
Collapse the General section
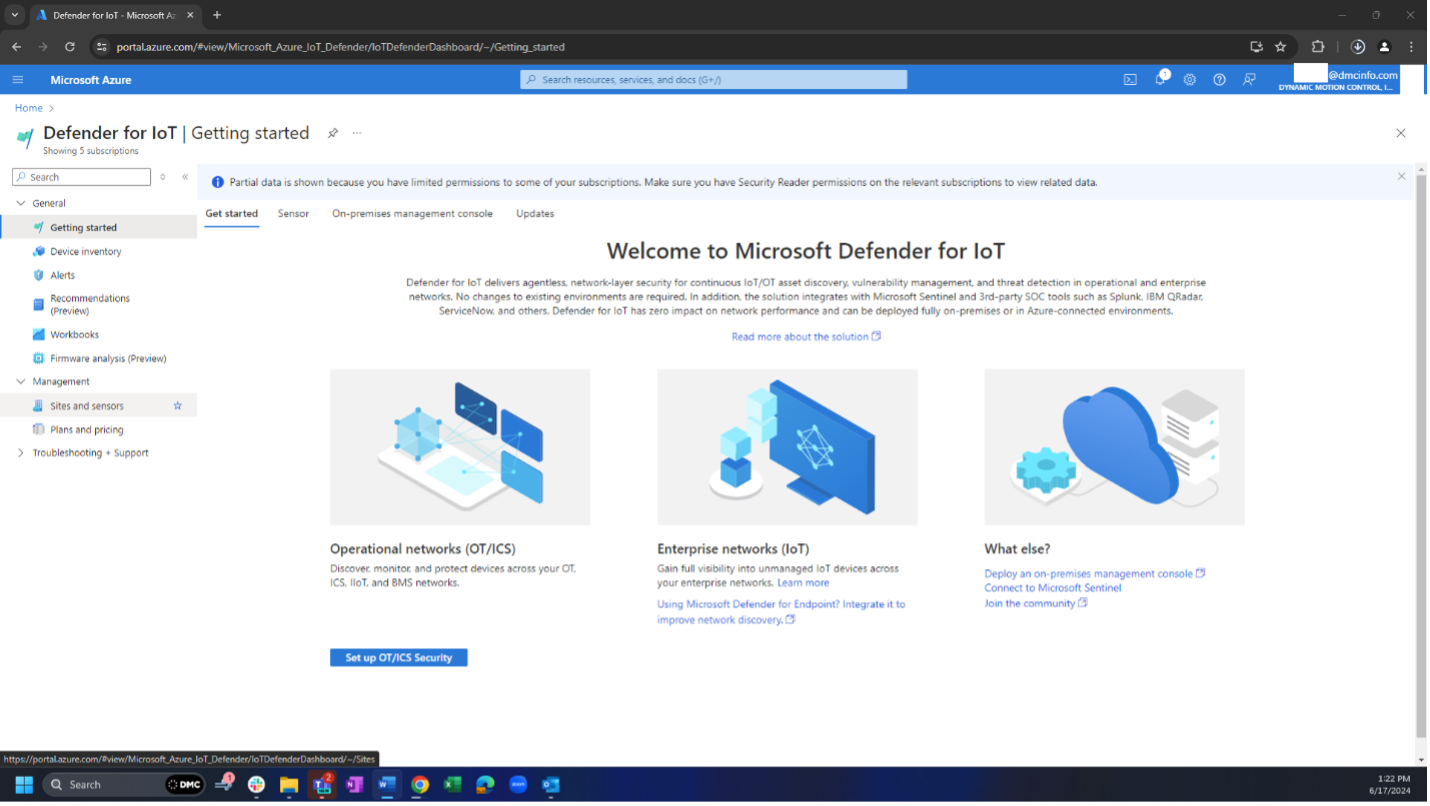click(21, 203)
